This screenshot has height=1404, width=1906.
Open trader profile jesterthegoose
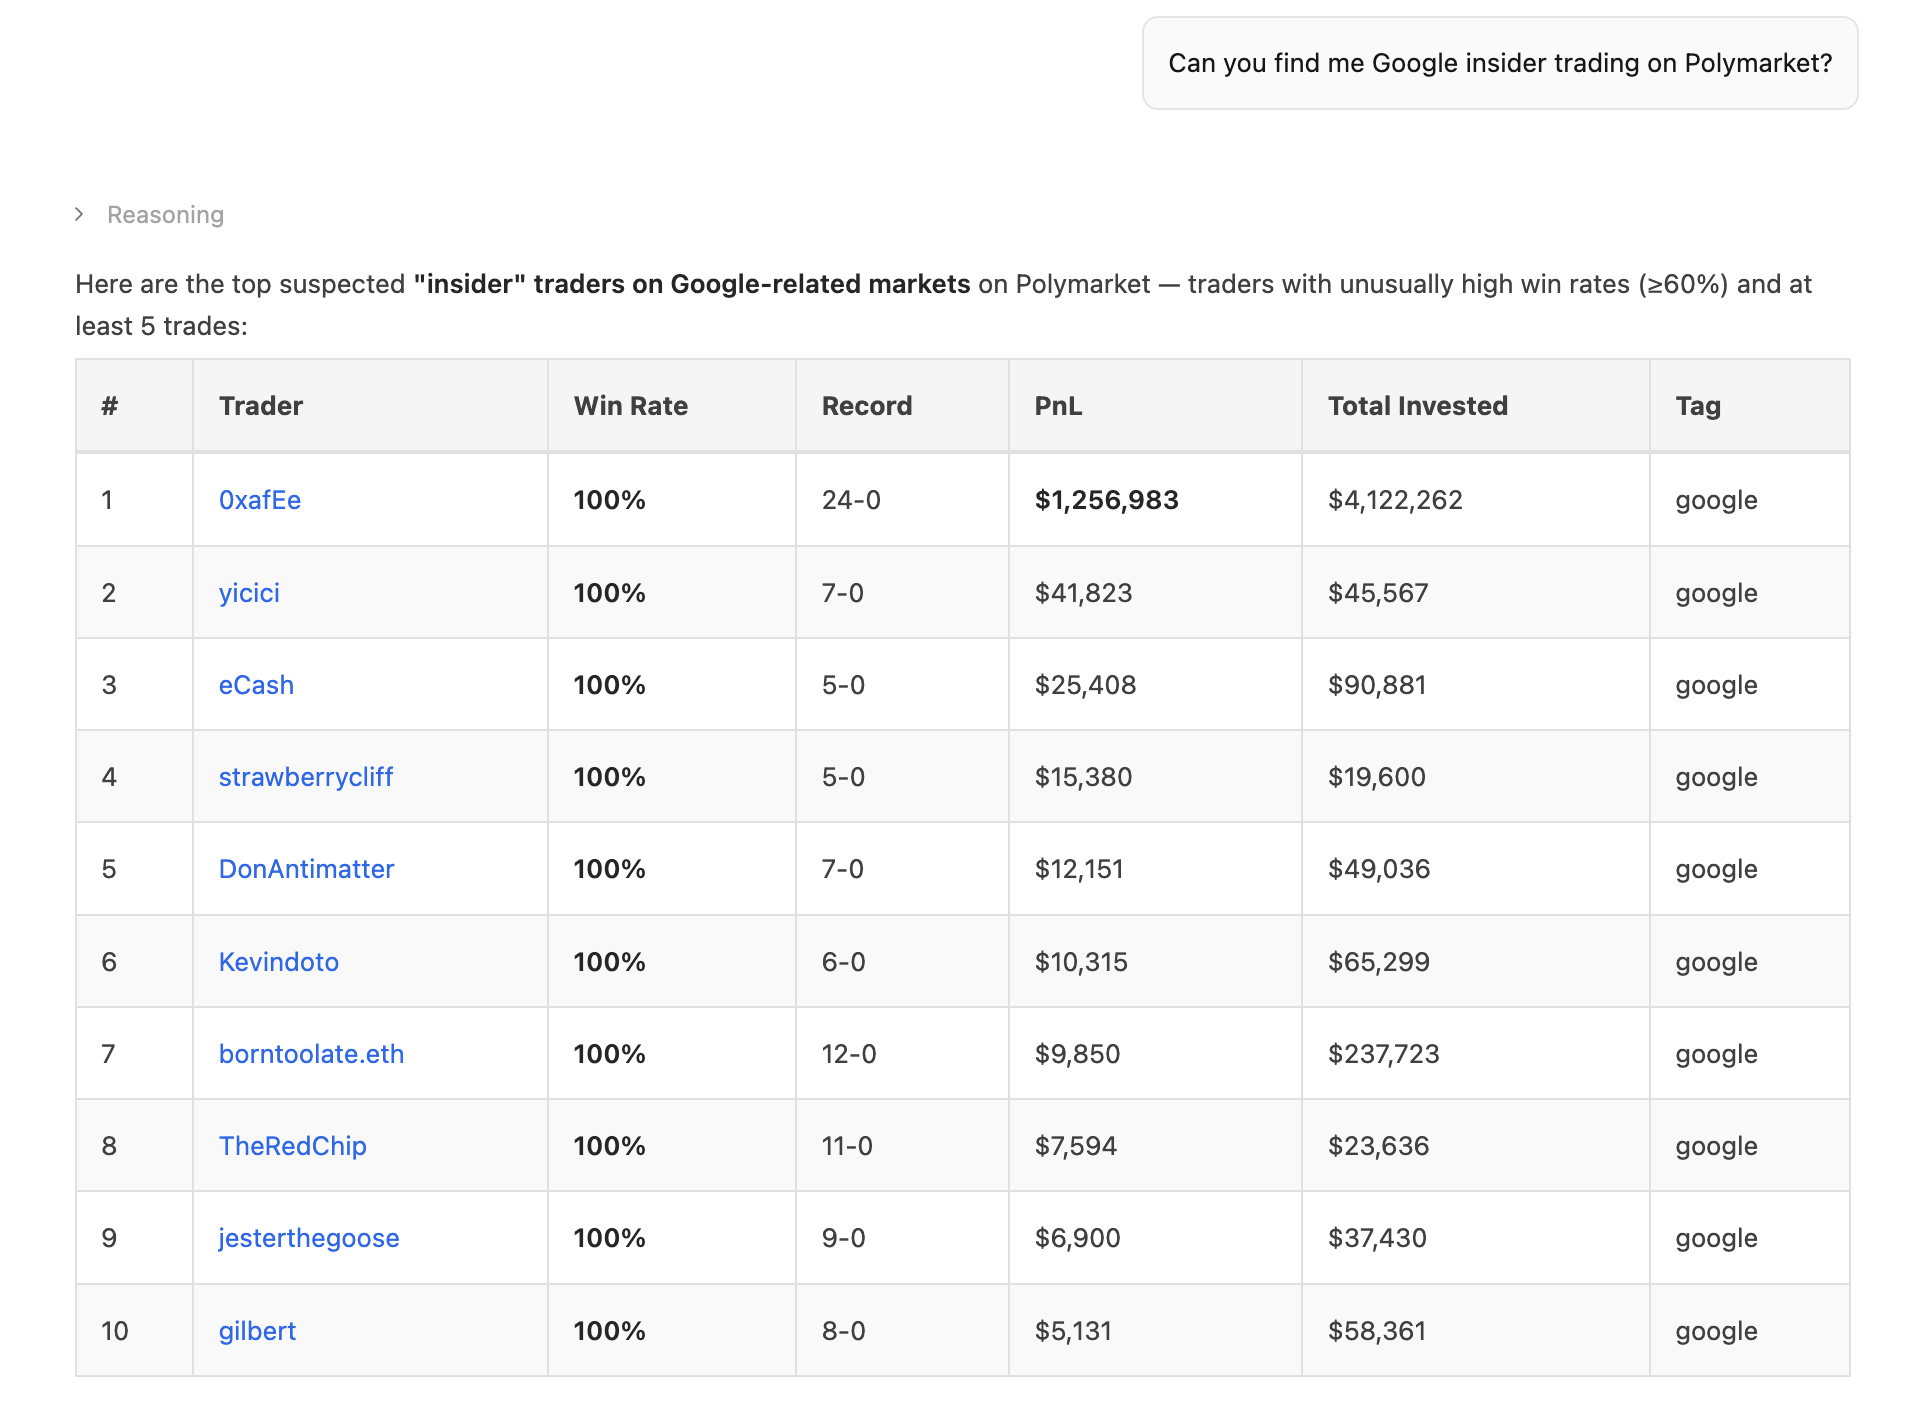tap(308, 1238)
